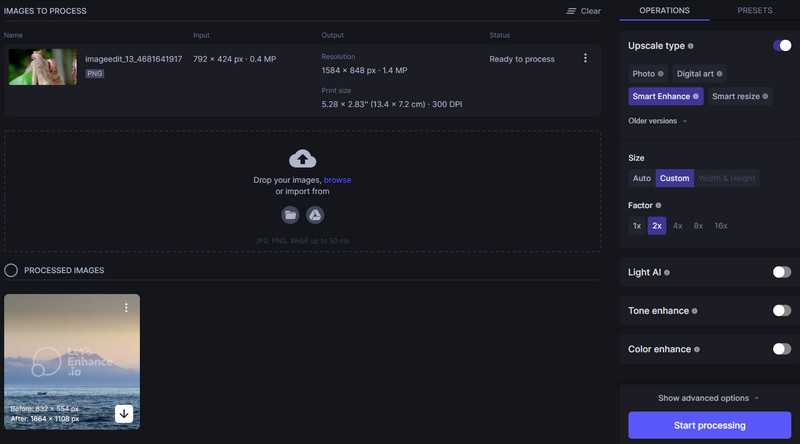Open the three-dot menu for imageedit_13 row
Viewport: 800px width, 444px height.
(x=586, y=59)
